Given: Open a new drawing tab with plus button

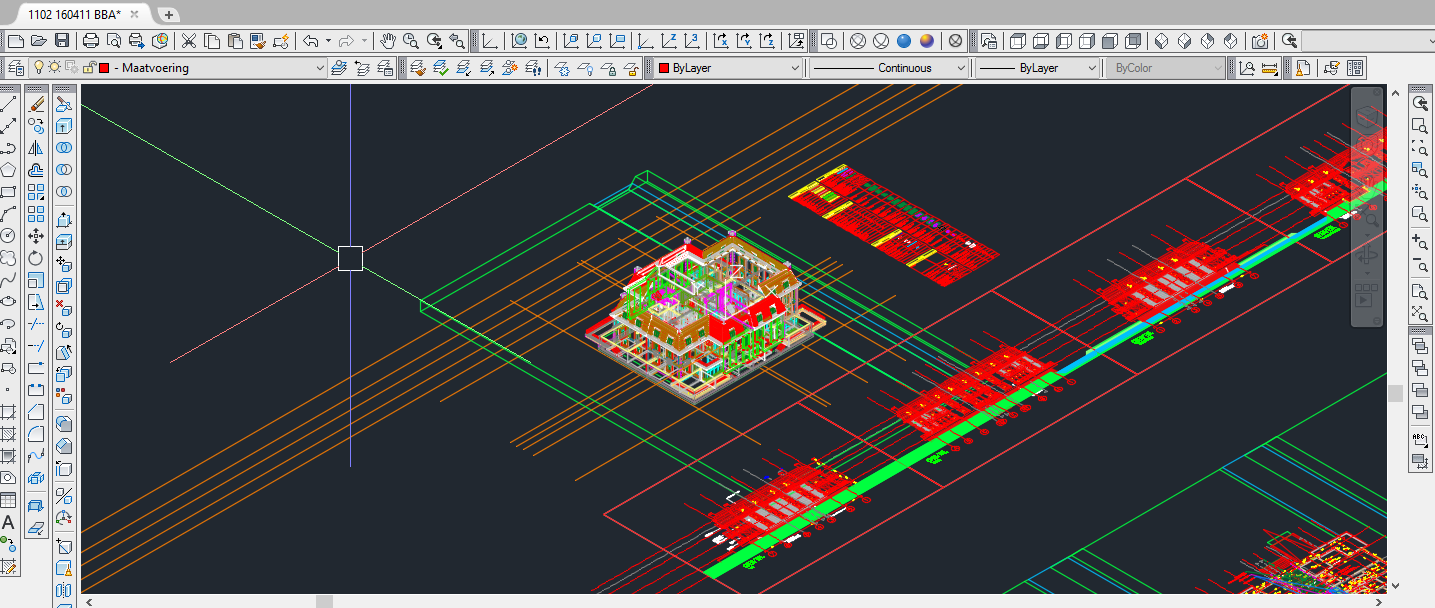Looking at the screenshot, I should tap(169, 15).
